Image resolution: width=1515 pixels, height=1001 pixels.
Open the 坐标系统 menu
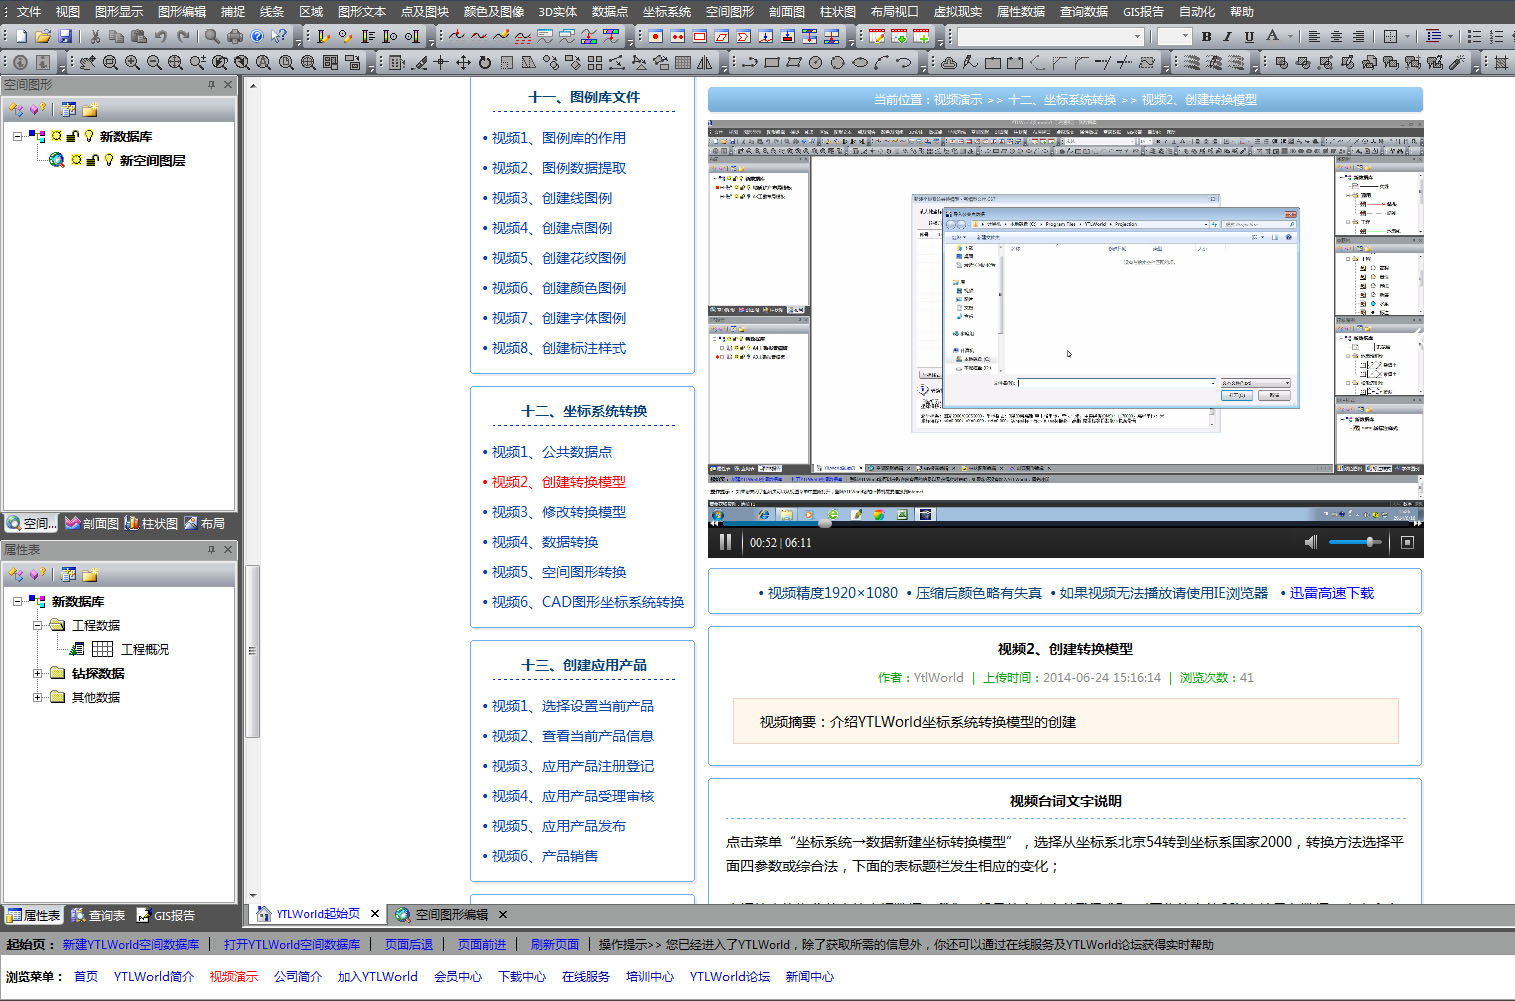[667, 11]
